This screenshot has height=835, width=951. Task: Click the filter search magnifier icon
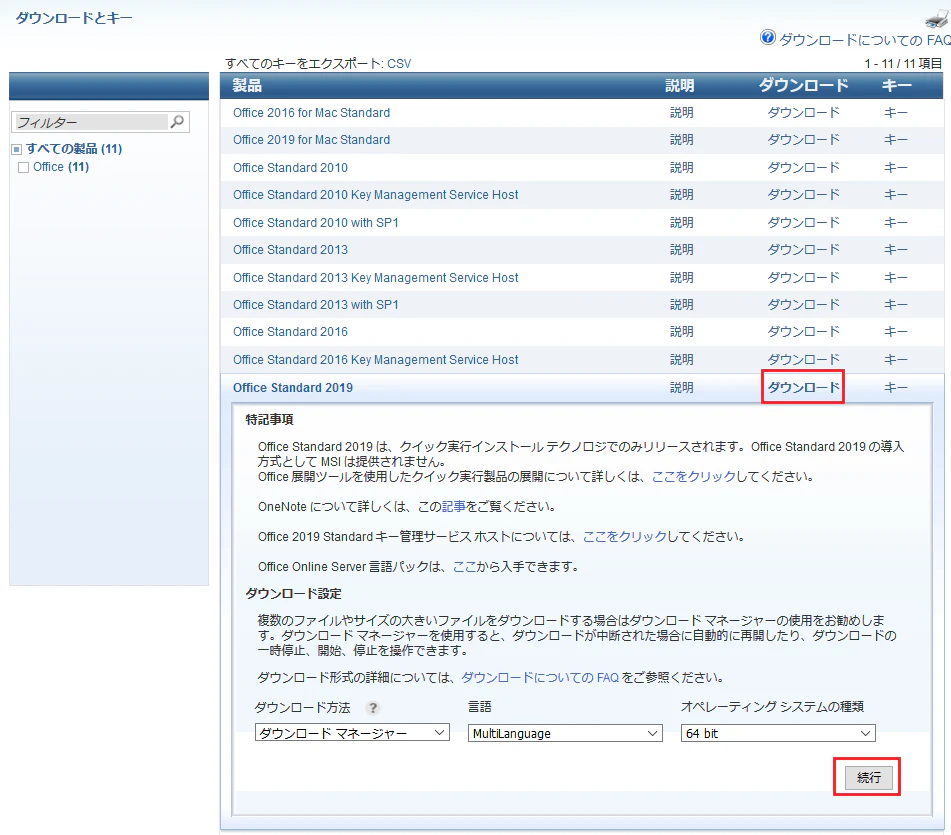[177, 122]
